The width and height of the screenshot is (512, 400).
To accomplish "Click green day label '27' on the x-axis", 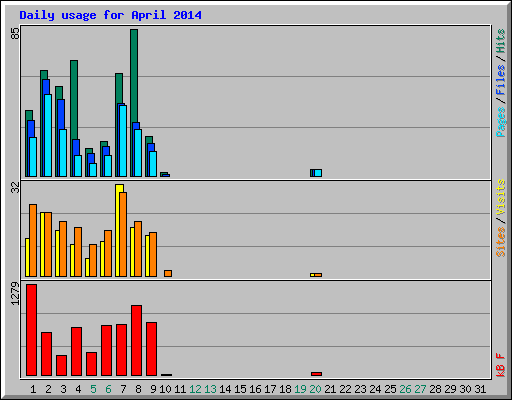I will [420, 389].
